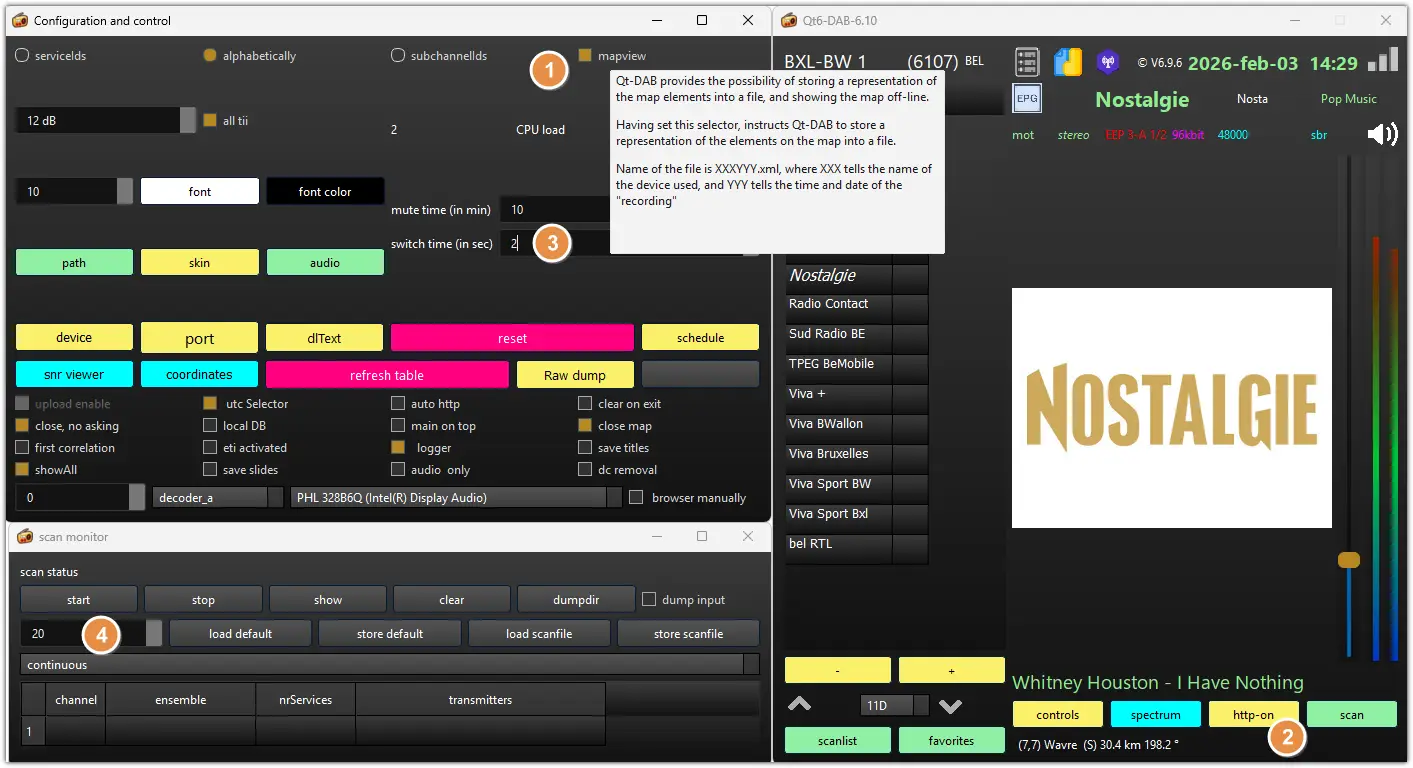Click the signal strength bars icon

pyautogui.click(x=1384, y=60)
